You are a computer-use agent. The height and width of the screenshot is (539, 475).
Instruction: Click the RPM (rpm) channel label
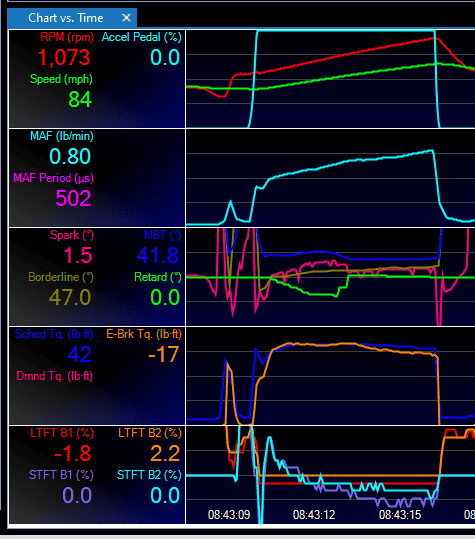[67, 37]
